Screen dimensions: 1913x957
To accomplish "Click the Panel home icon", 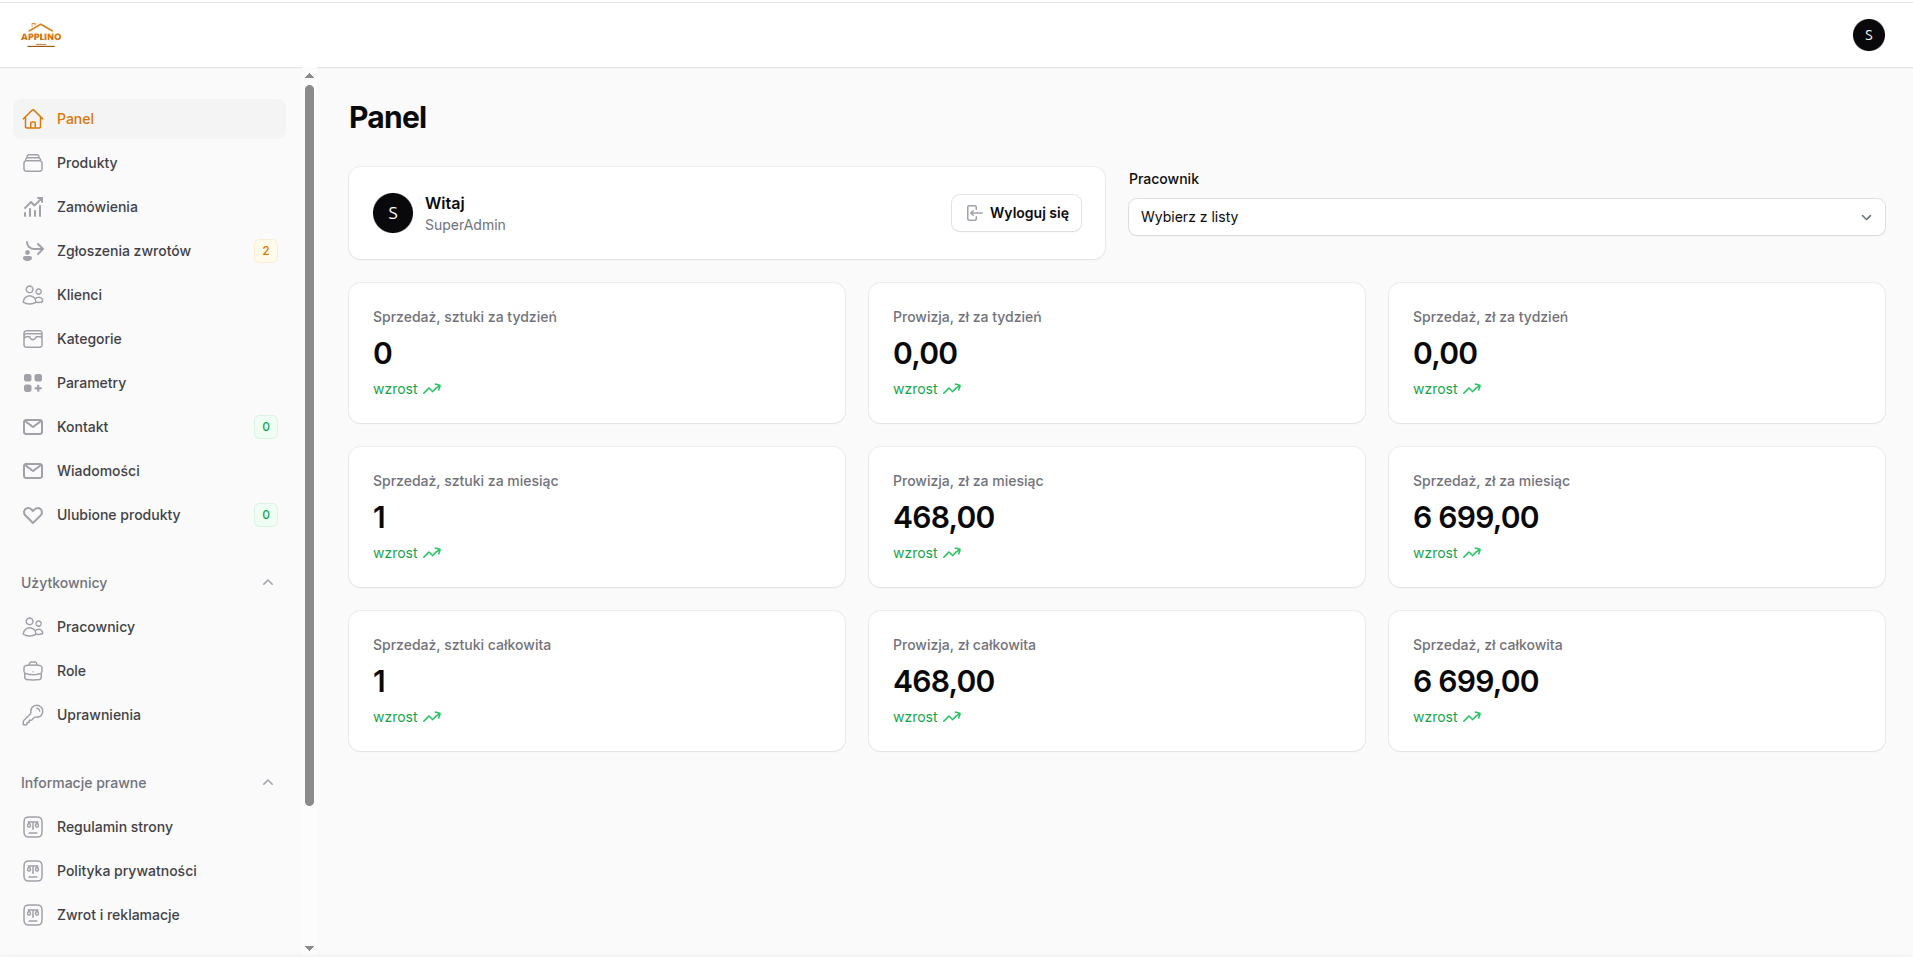I will (33, 119).
